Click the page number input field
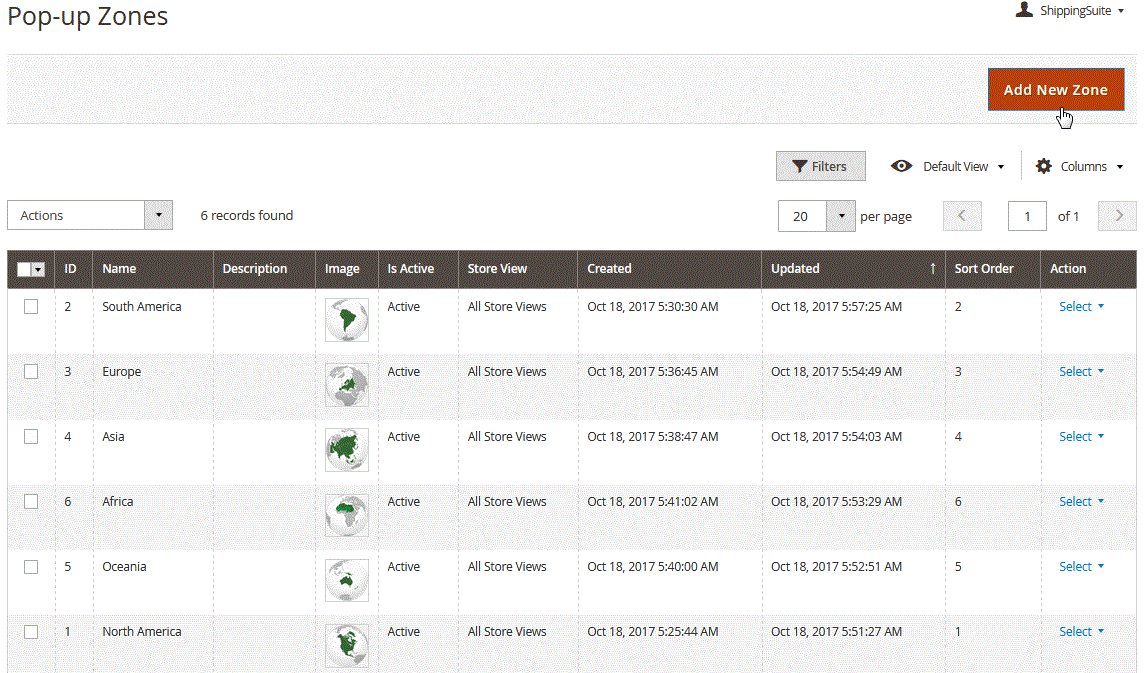 pos(1027,216)
